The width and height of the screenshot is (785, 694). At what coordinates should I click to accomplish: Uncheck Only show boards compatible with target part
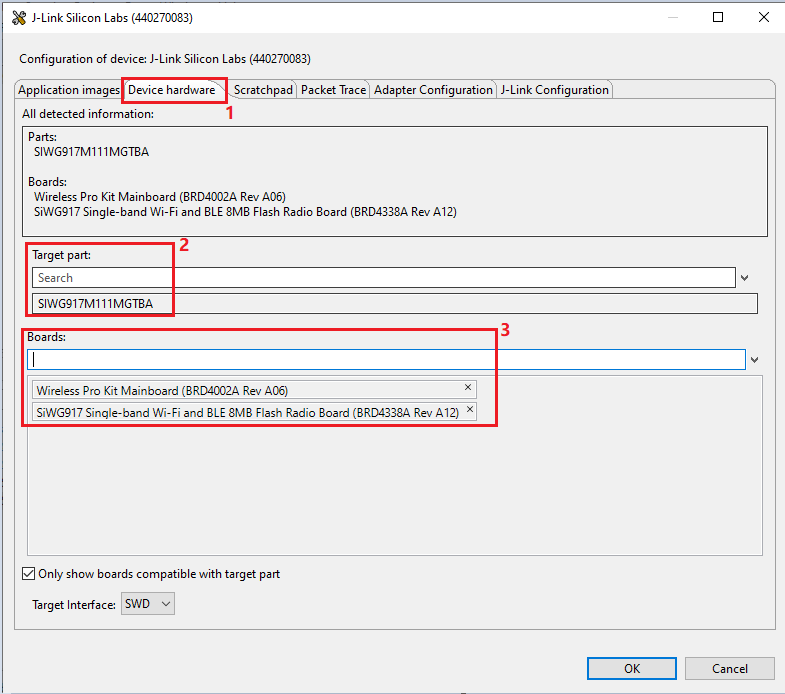pos(28,574)
